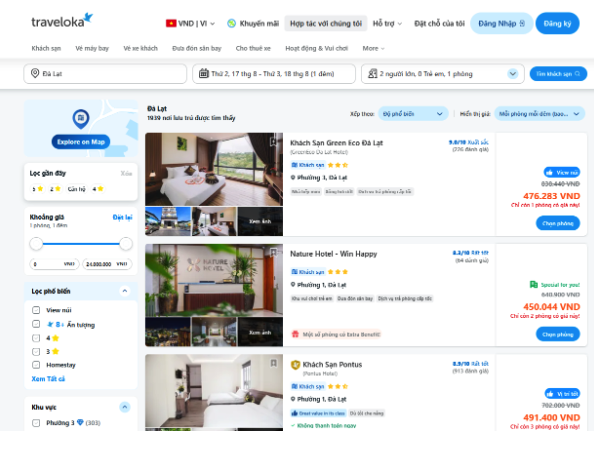Click the location pin icon in the destination field

click(x=35, y=73)
